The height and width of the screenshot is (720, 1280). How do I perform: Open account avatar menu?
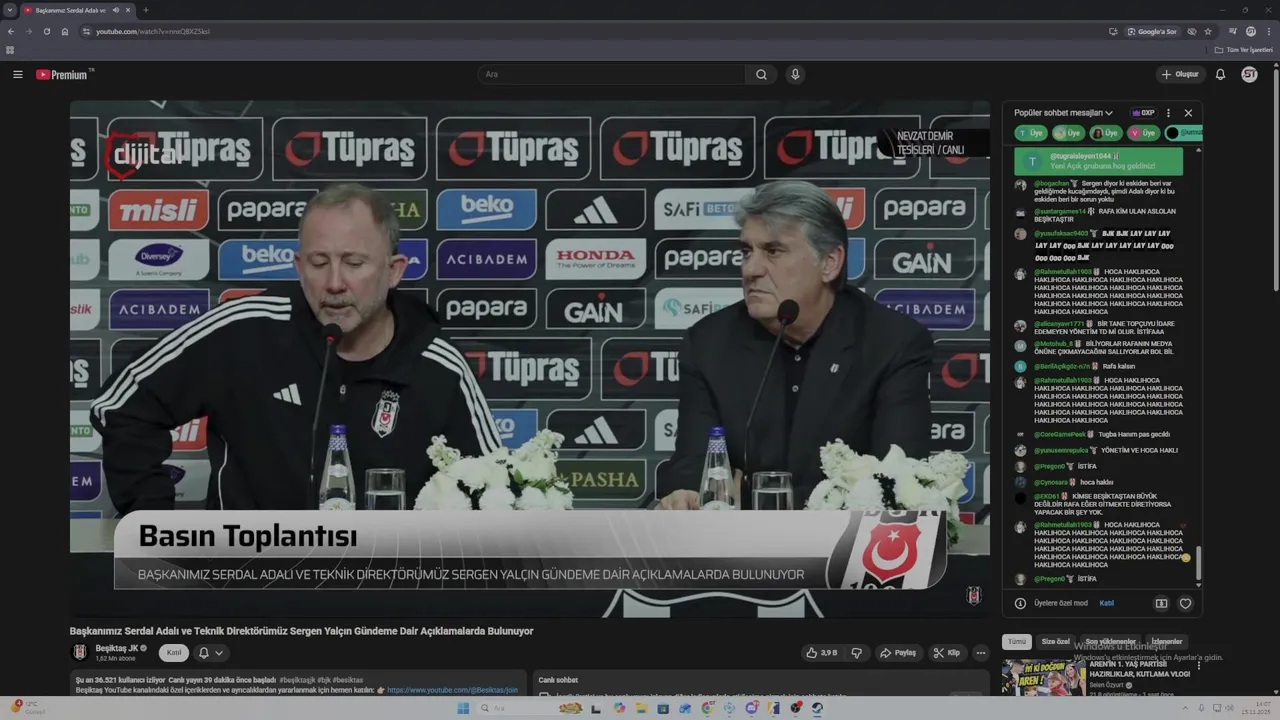coord(1249,74)
